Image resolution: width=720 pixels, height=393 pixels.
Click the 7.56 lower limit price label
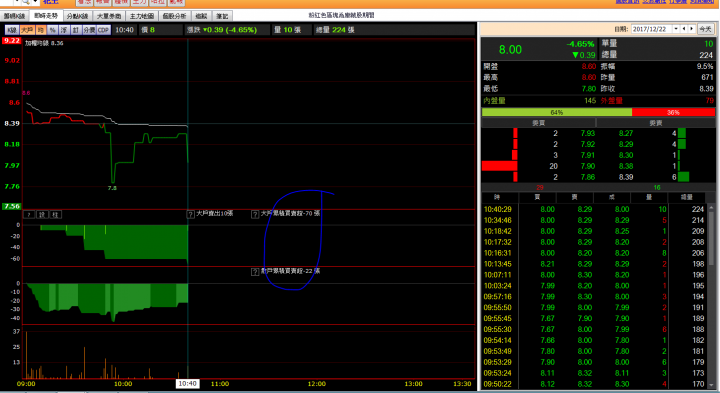11,206
